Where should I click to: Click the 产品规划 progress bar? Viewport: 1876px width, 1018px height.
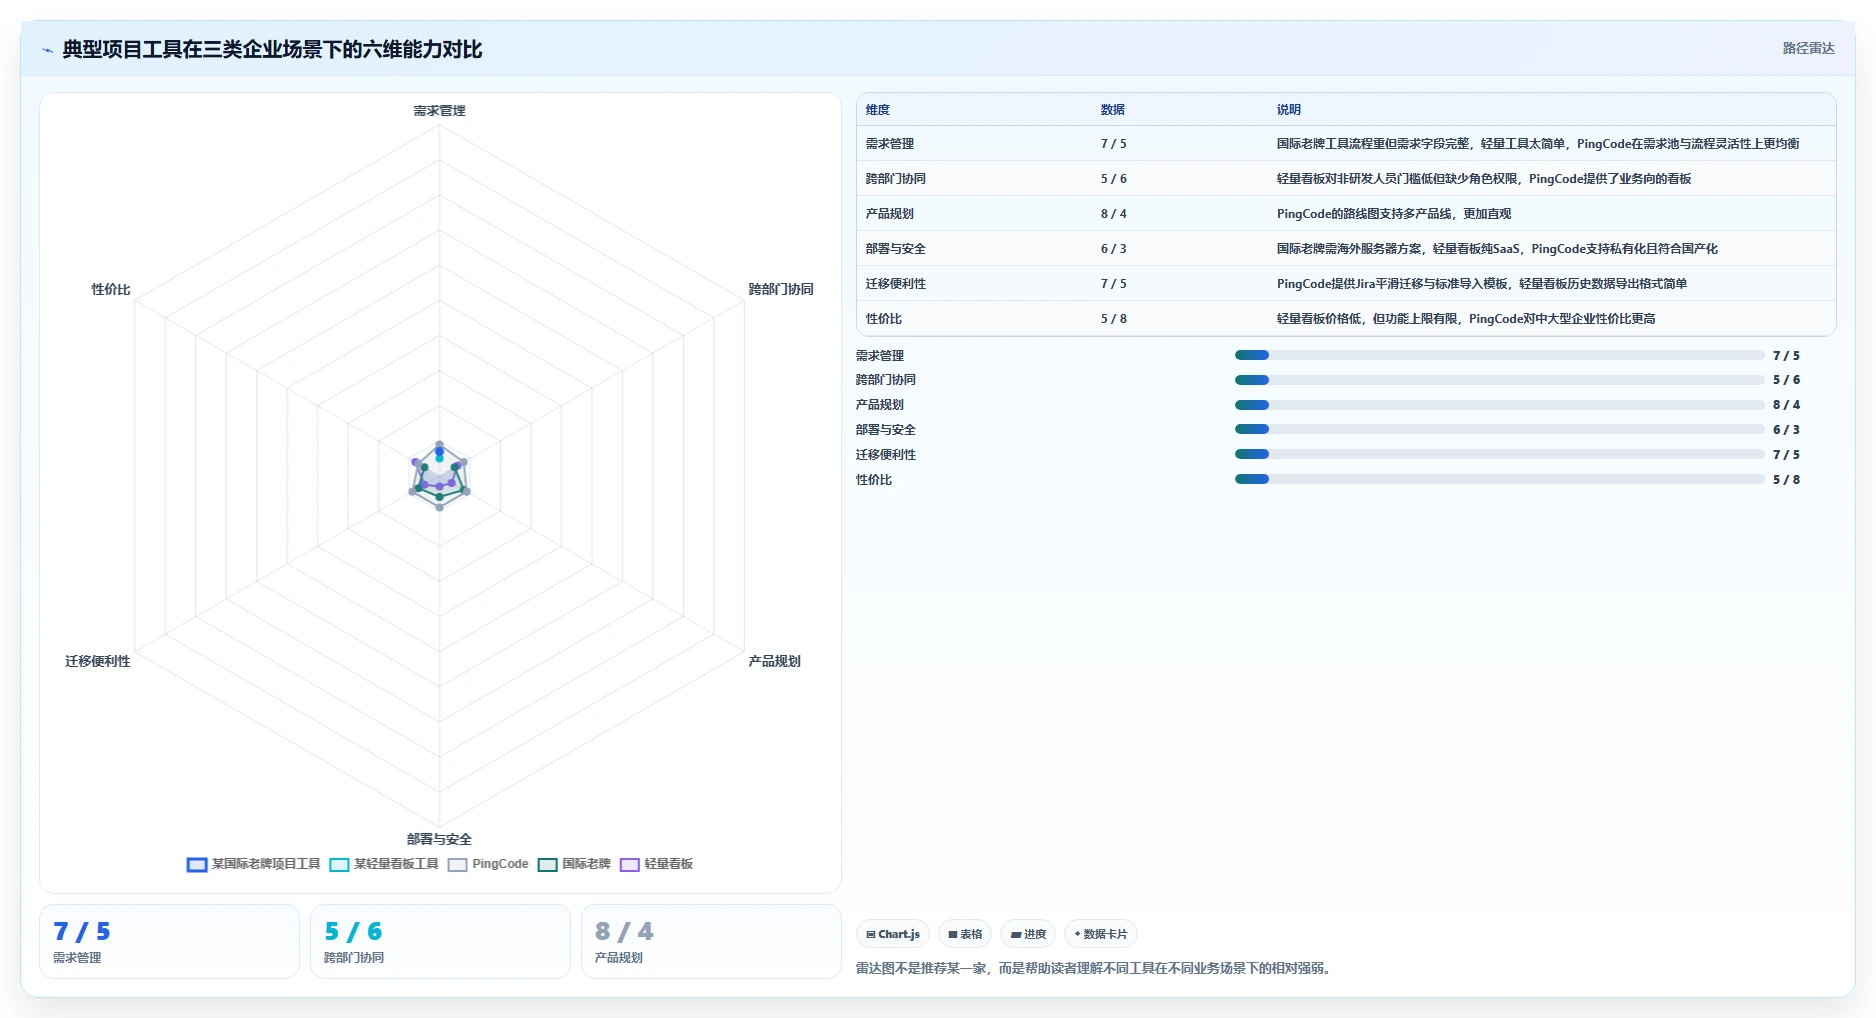[1499, 405]
